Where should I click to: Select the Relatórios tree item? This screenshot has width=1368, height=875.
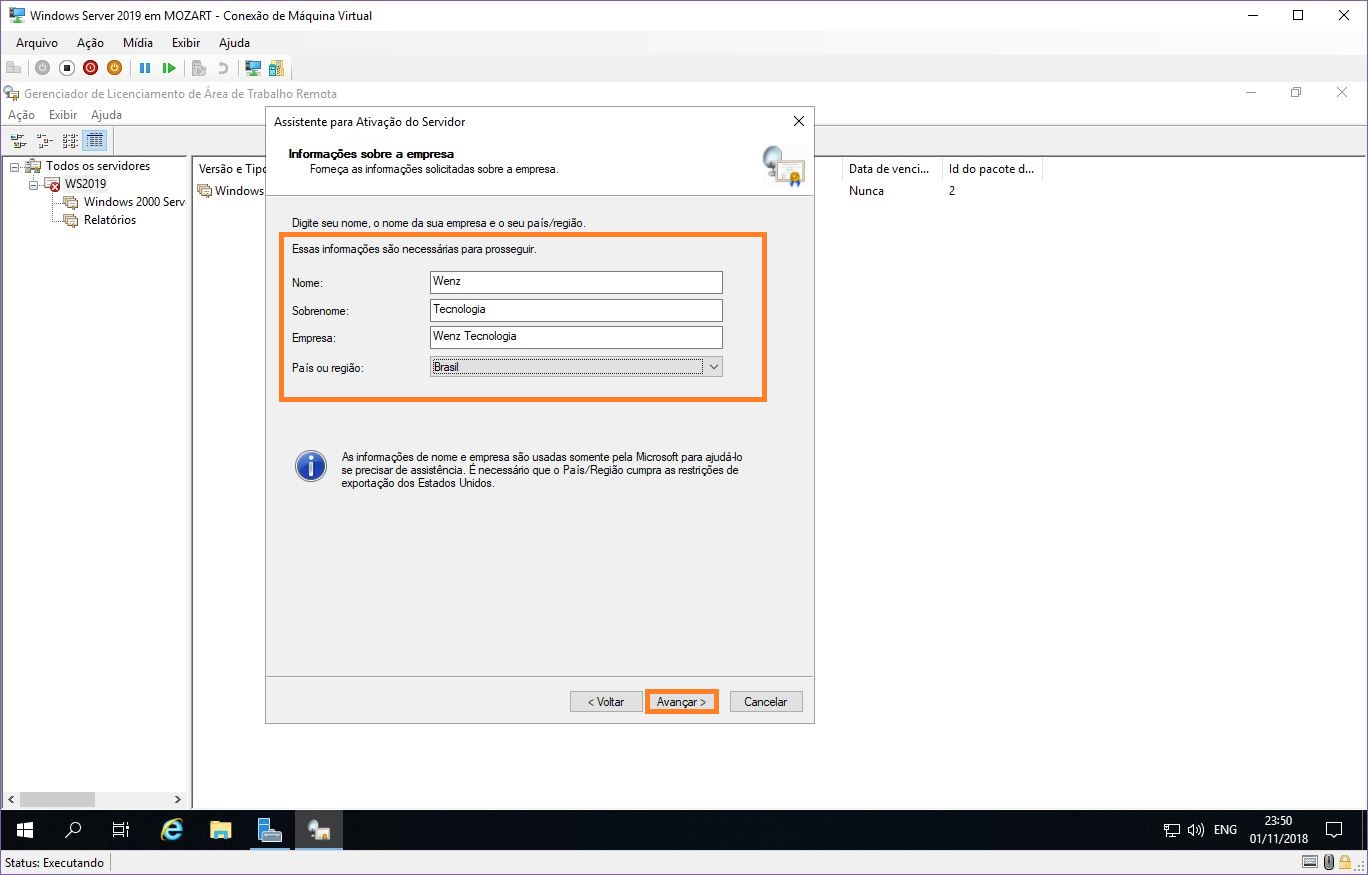coord(110,220)
